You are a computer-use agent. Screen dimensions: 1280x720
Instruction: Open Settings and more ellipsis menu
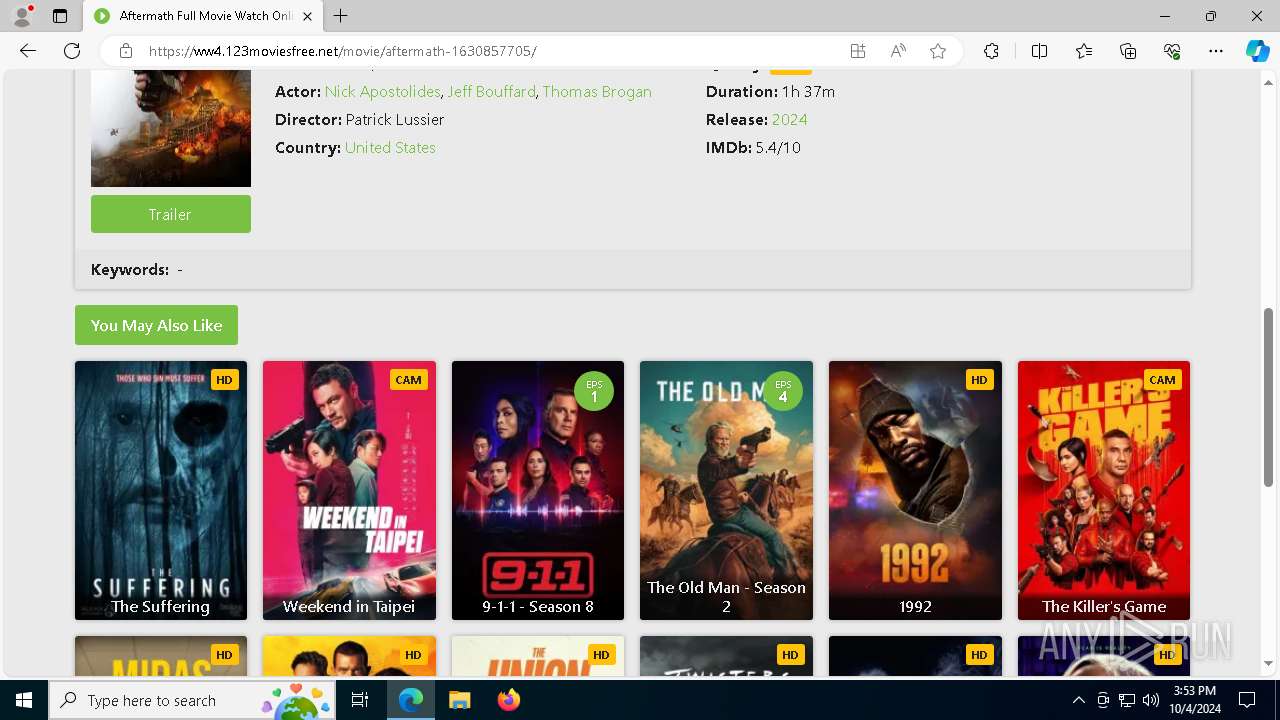[1216, 51]
